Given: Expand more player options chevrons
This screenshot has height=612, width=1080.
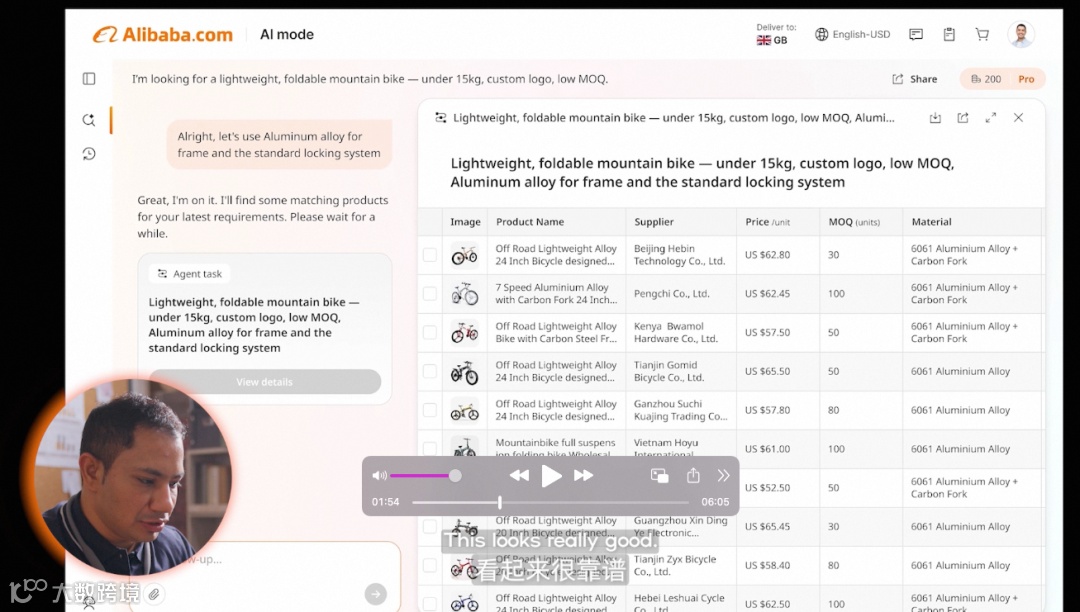Looking at the screenshot, I should tap(723, 476).
